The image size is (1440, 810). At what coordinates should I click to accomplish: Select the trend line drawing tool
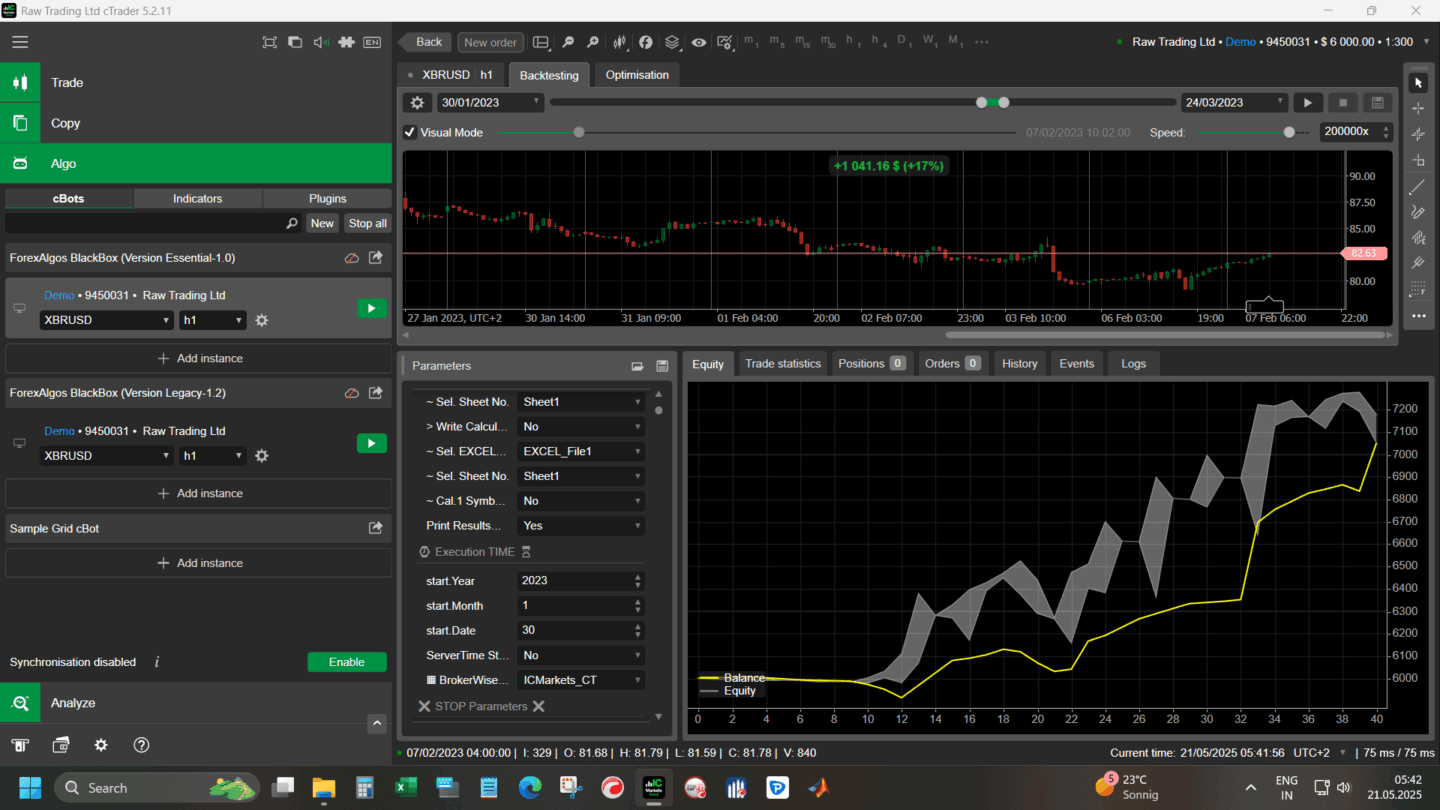pyautogui.click(x=1417, y=187)
